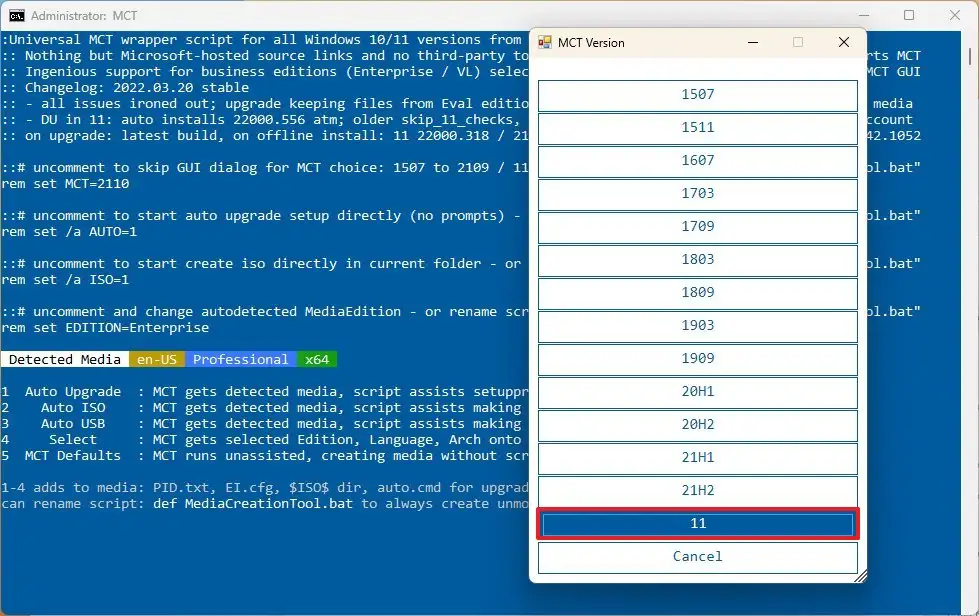Pick version 21H1
The width and height of the screenshot is (979, 616).
[x=697, y=458]
